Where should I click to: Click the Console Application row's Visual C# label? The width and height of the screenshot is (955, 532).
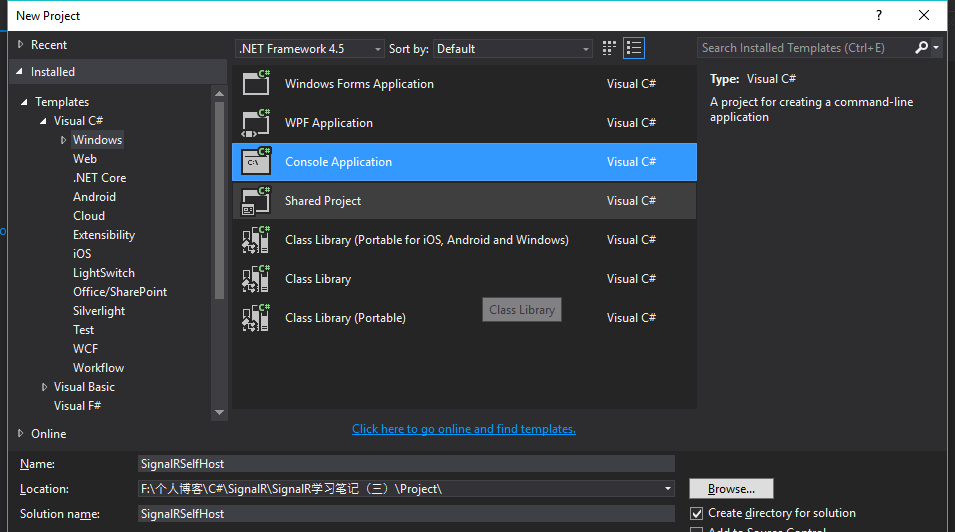click(632, 161)
